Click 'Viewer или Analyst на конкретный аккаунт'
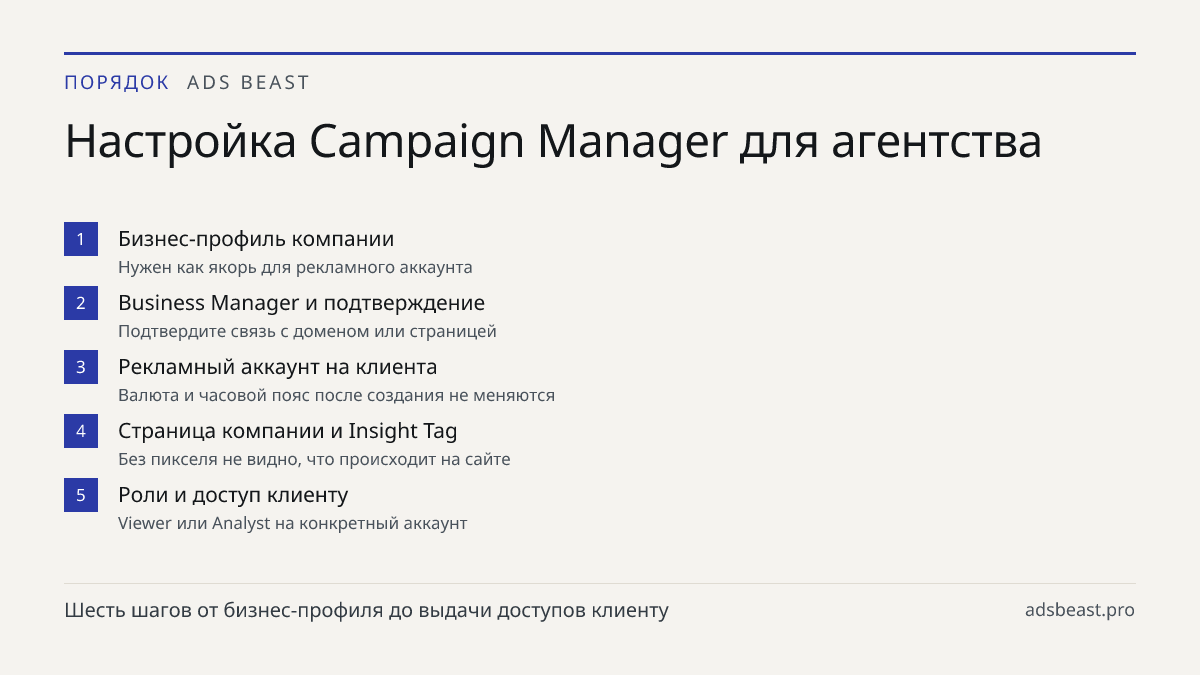The width and height of the screenshot is (1200, 675). [292, 523]
